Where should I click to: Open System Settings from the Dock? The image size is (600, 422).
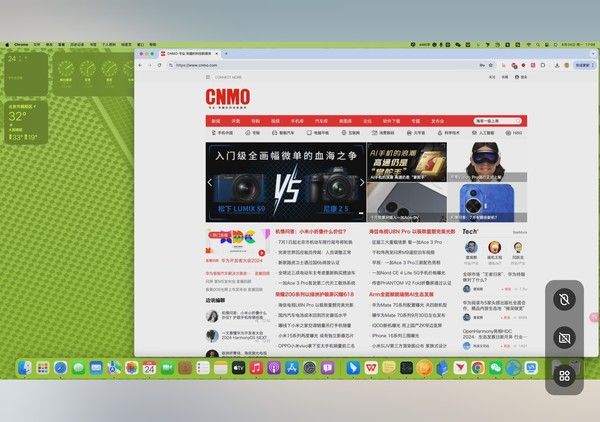click(310, 368)
